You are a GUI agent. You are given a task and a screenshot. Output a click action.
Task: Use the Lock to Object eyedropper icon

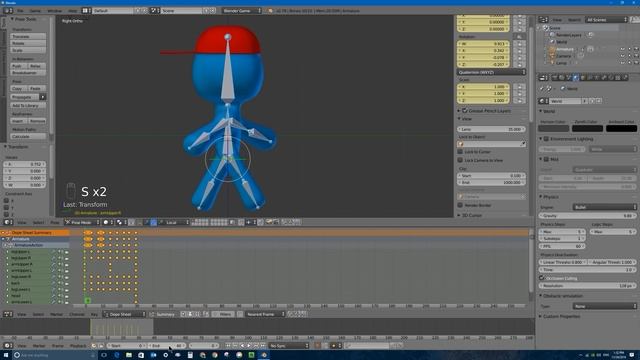(522, 144)
